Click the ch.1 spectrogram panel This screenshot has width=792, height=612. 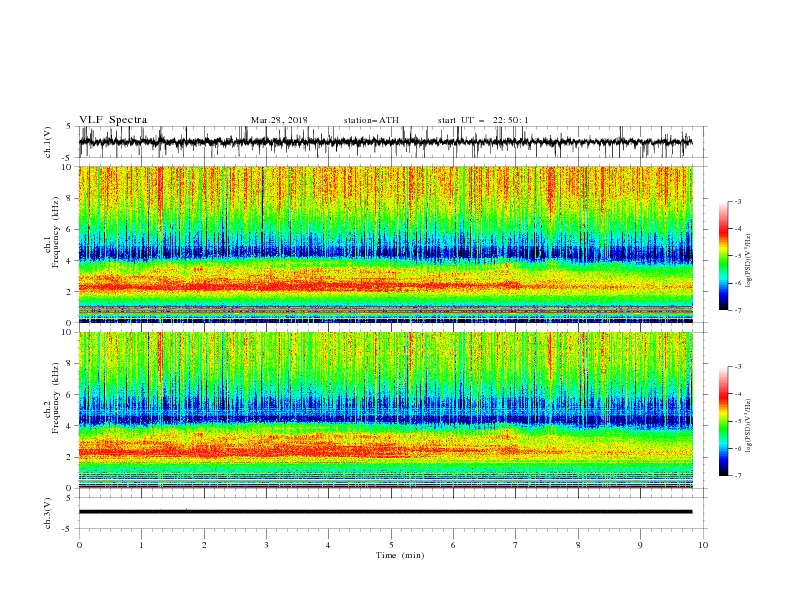pyautogui.click(x=386, y=244)
